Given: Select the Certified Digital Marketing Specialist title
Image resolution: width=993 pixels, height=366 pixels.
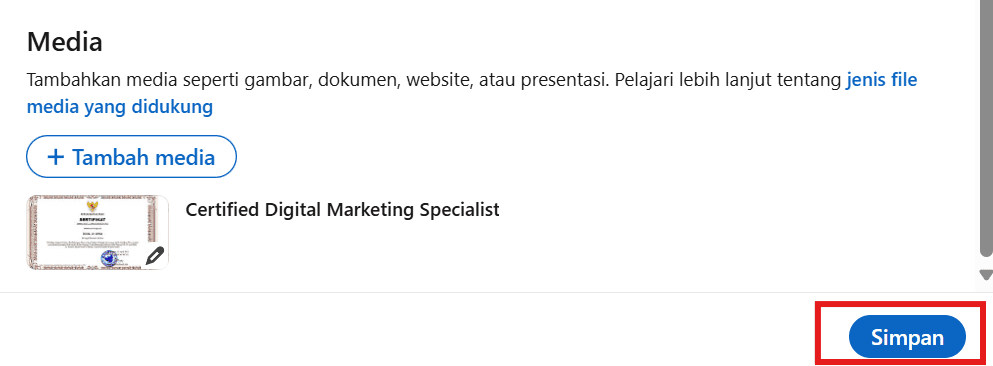Looking at the screenshot, I should point(342,210).
